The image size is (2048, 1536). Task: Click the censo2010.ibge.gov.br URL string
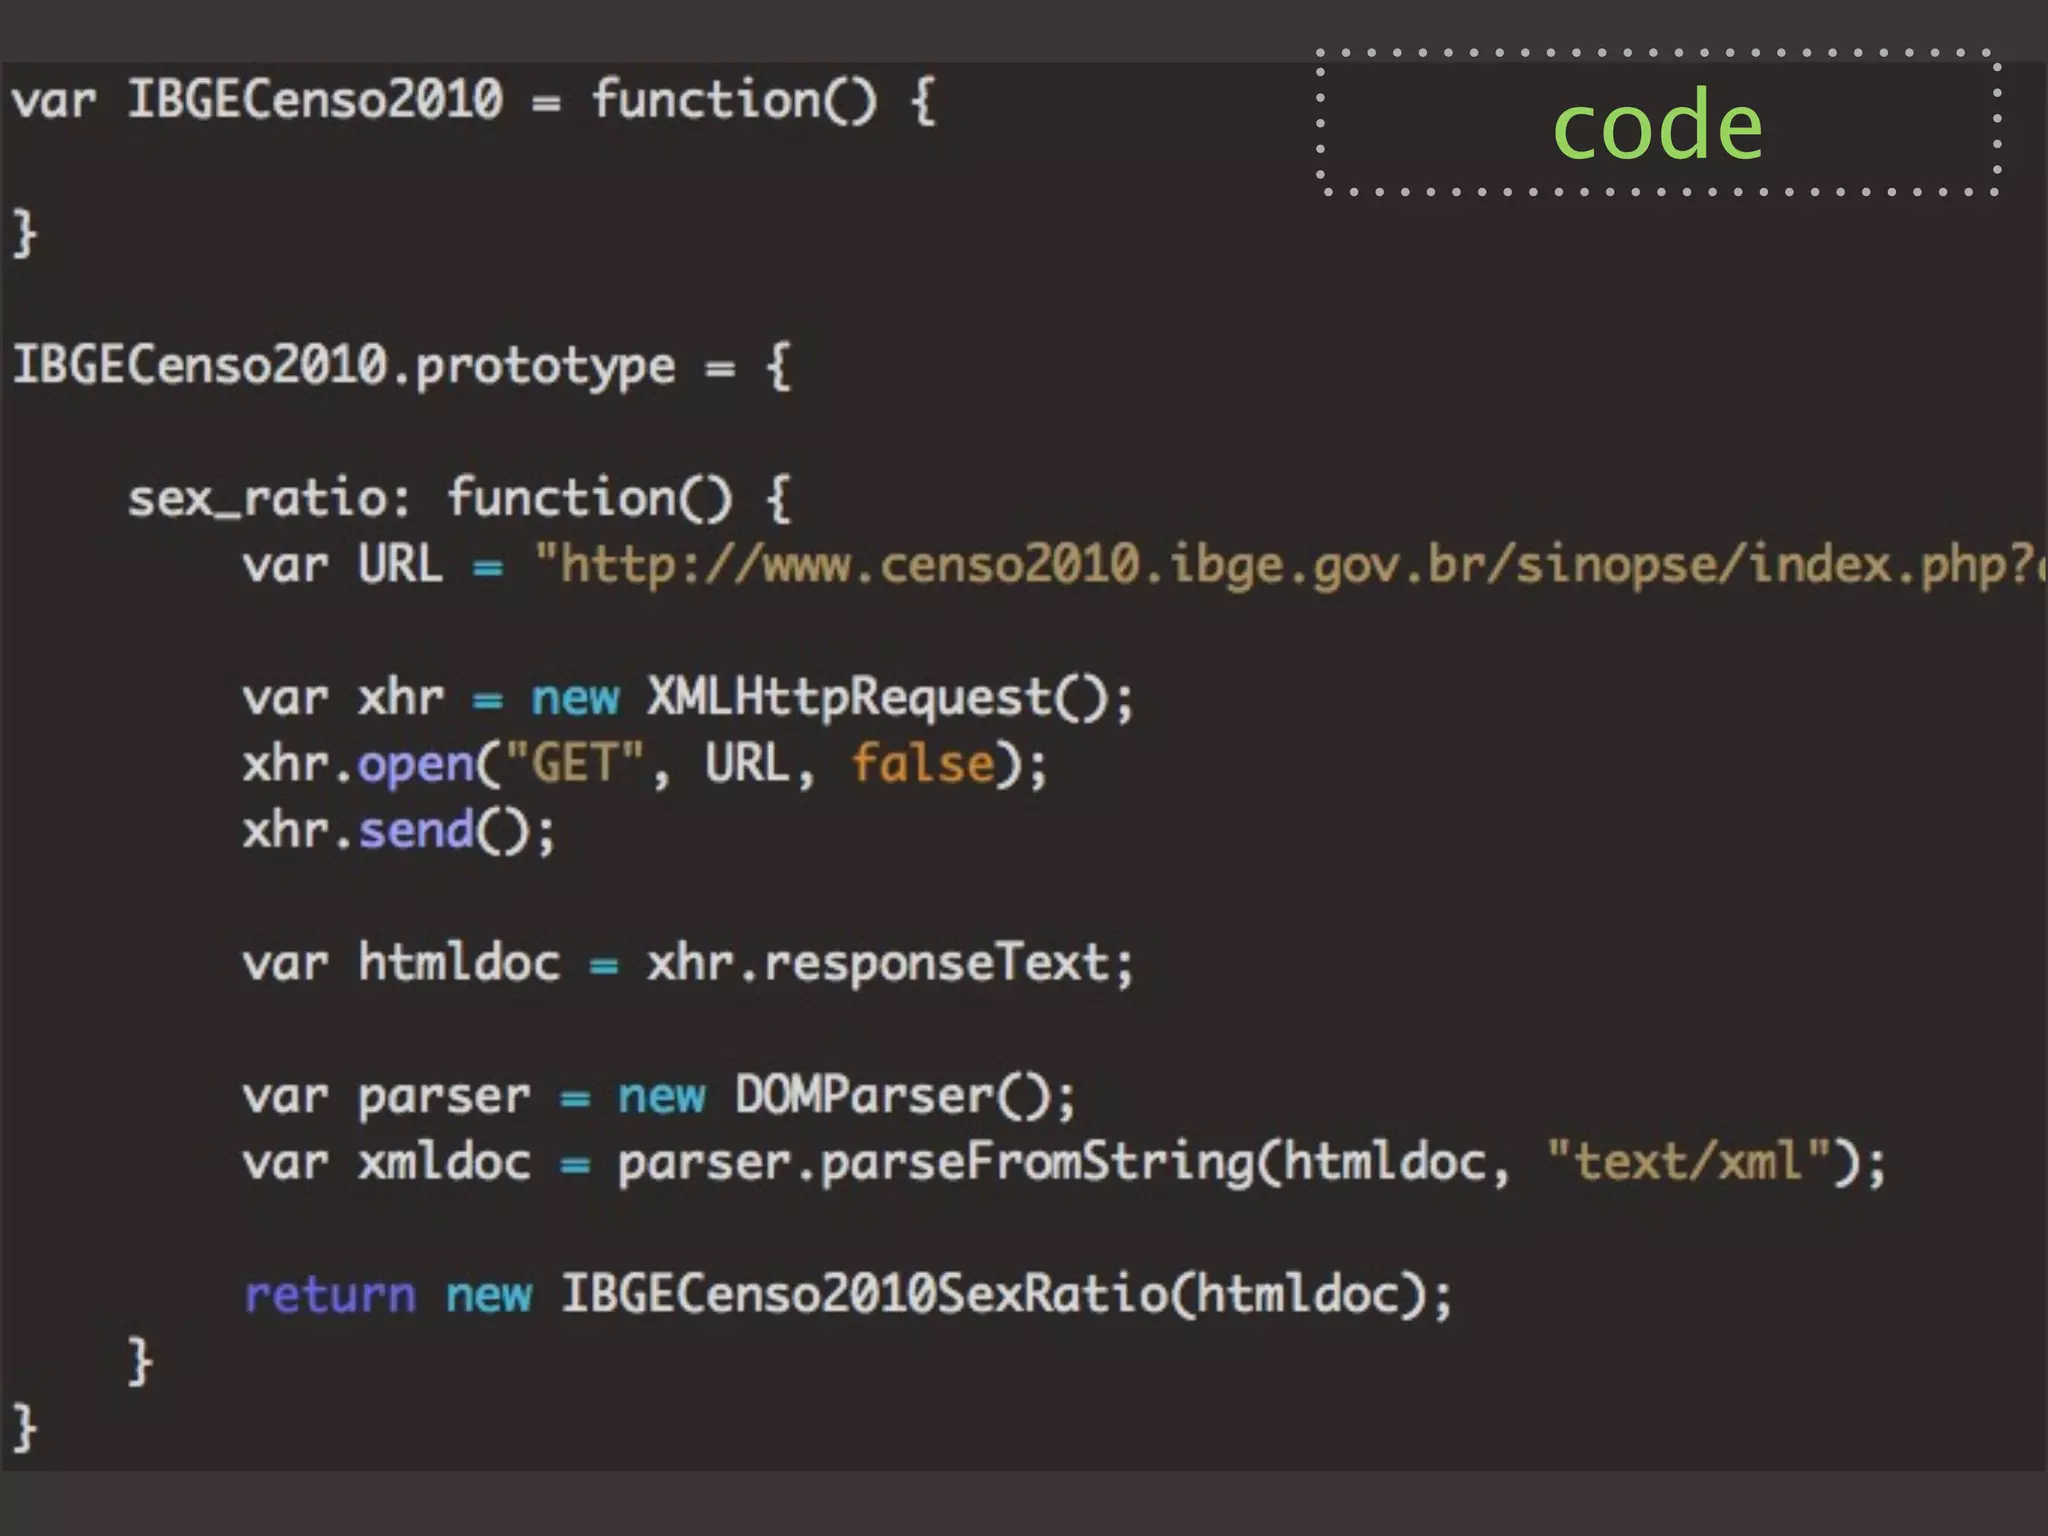pos(1290,565)
